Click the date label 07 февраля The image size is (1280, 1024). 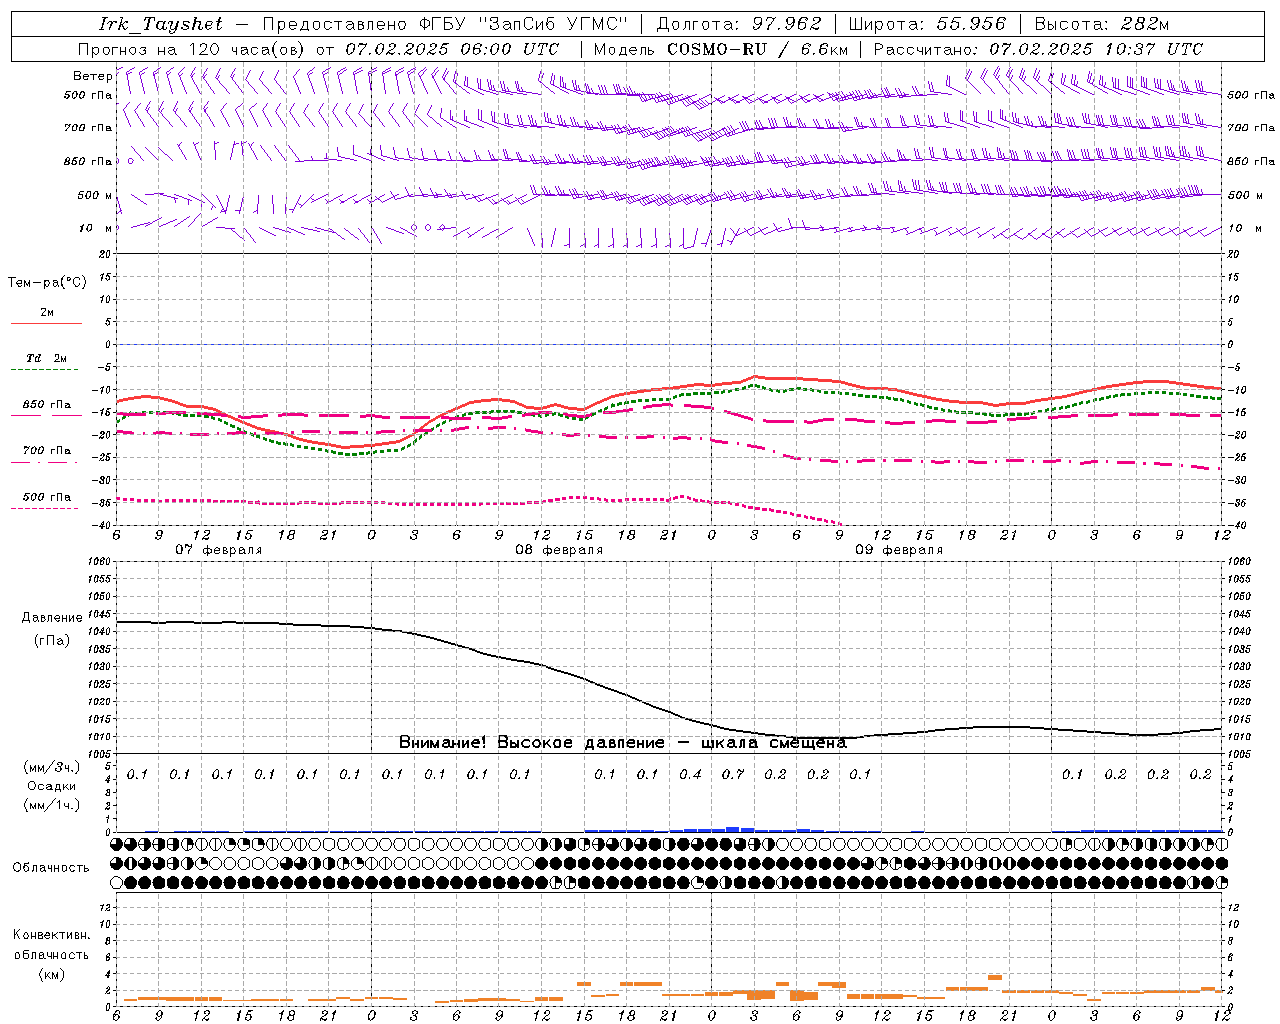click(218, 550)
